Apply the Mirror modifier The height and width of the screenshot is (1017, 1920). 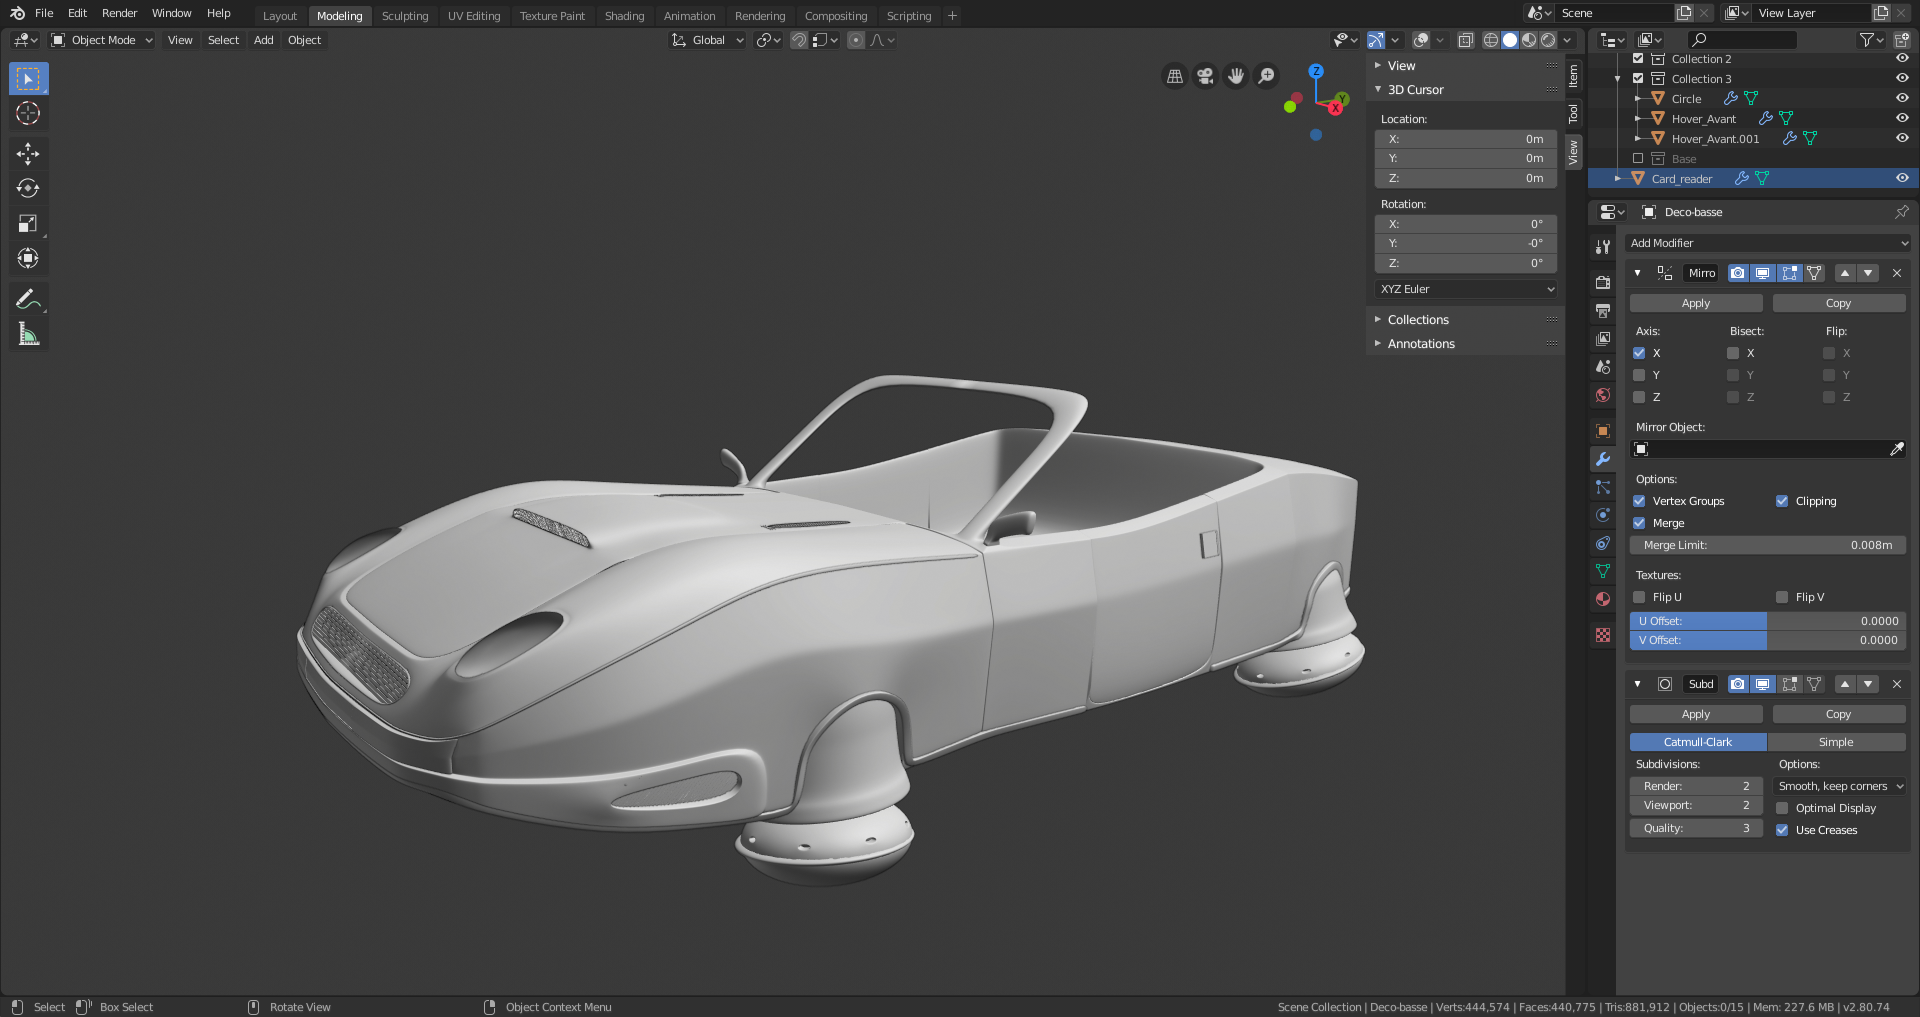coord(1695,303)
